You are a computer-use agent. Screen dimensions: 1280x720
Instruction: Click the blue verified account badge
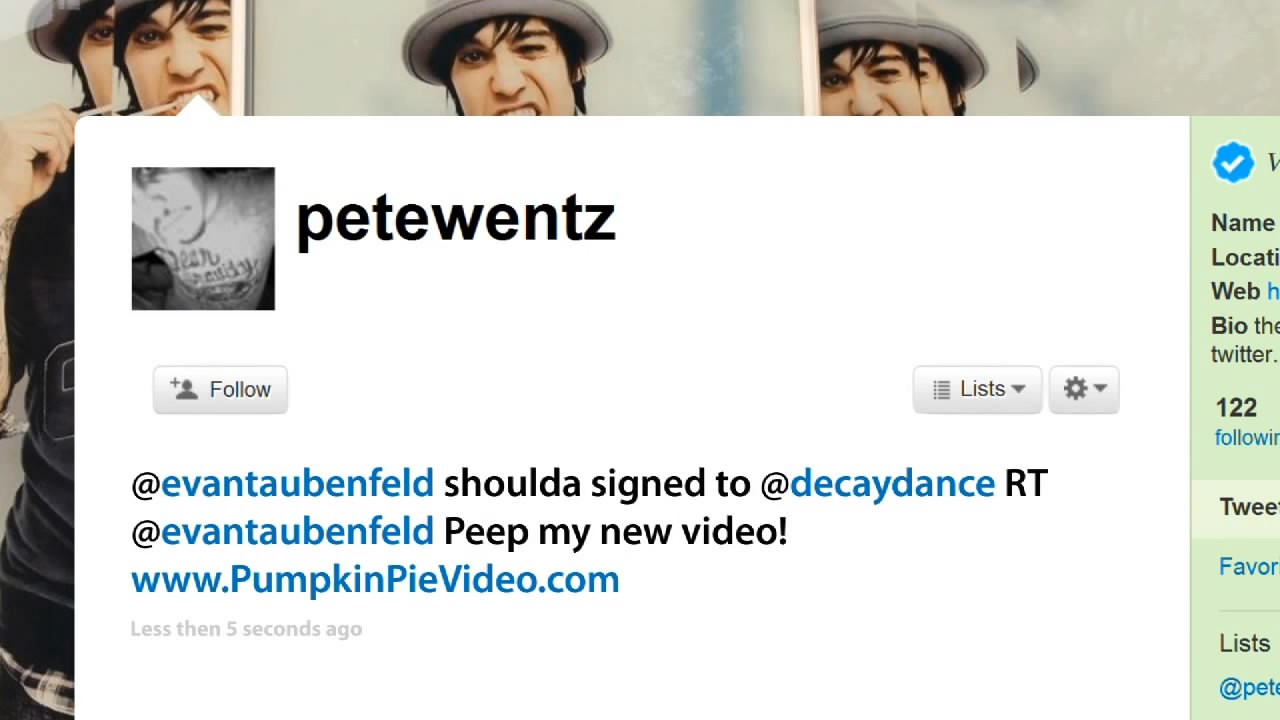point(1232,162)
